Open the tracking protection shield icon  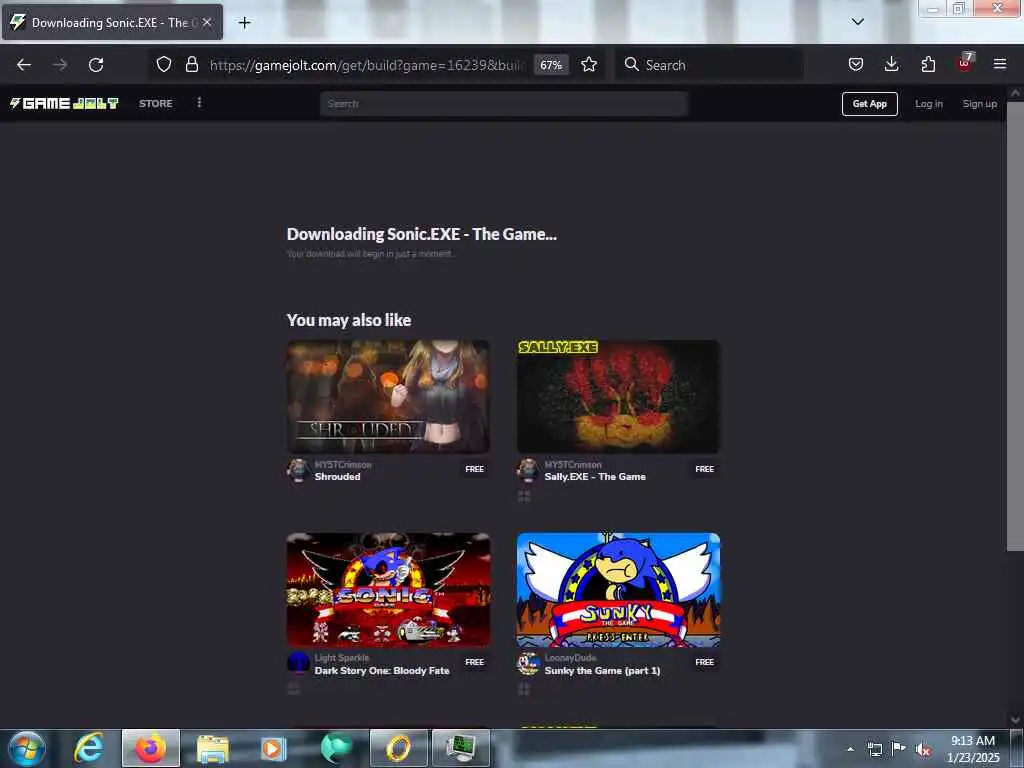164,64
